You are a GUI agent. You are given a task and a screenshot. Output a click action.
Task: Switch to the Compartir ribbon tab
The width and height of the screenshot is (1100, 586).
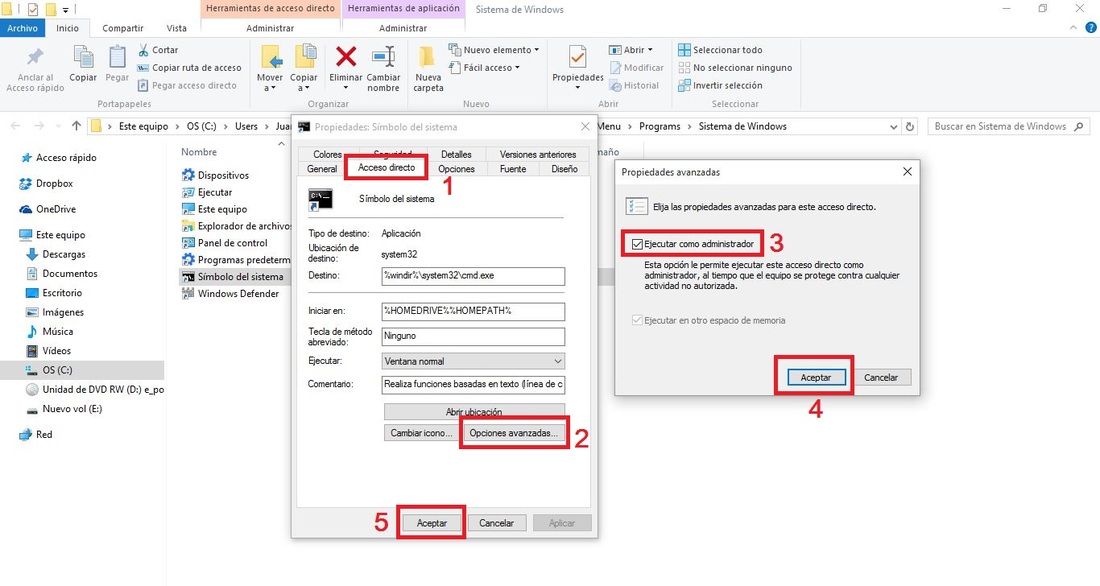coord(123,28)
